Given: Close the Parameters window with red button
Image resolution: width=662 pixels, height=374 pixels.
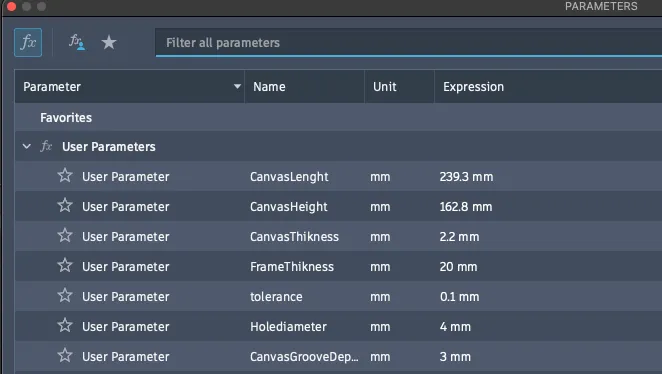Looking at the screenshot, I should 11,6.
